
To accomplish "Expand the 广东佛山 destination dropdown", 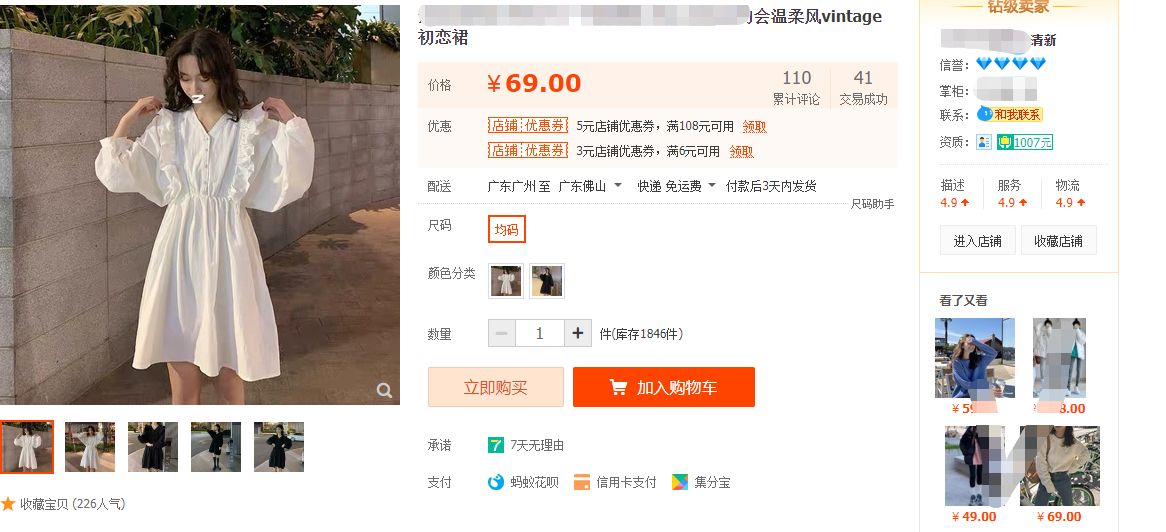I will click(617, 186).
